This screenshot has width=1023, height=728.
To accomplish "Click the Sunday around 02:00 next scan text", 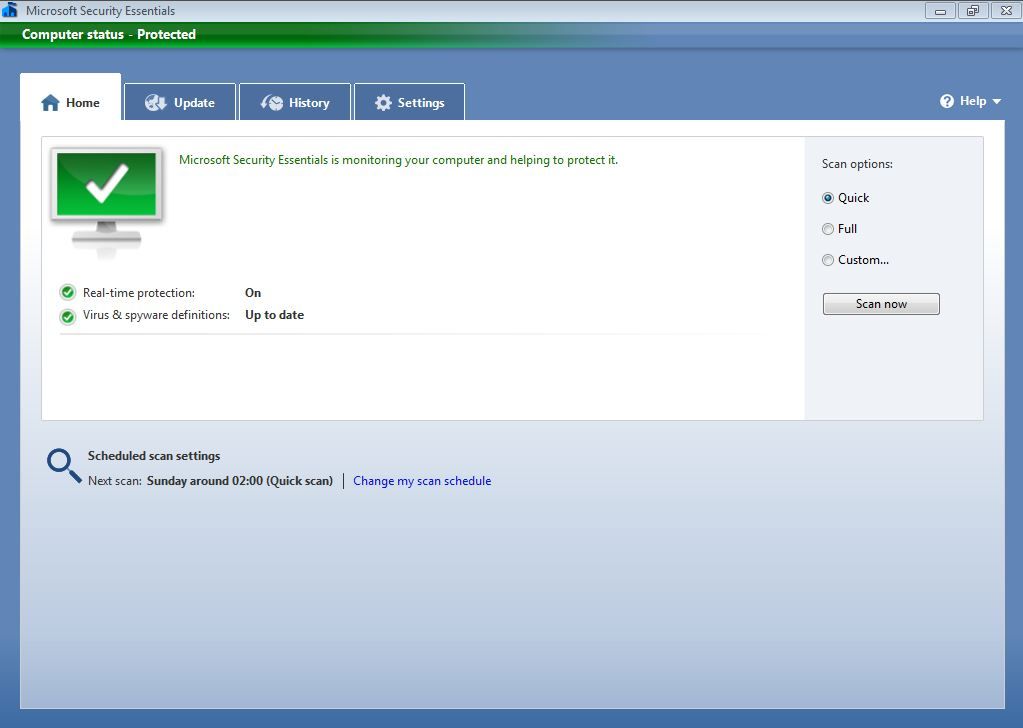I will [239, 481].
